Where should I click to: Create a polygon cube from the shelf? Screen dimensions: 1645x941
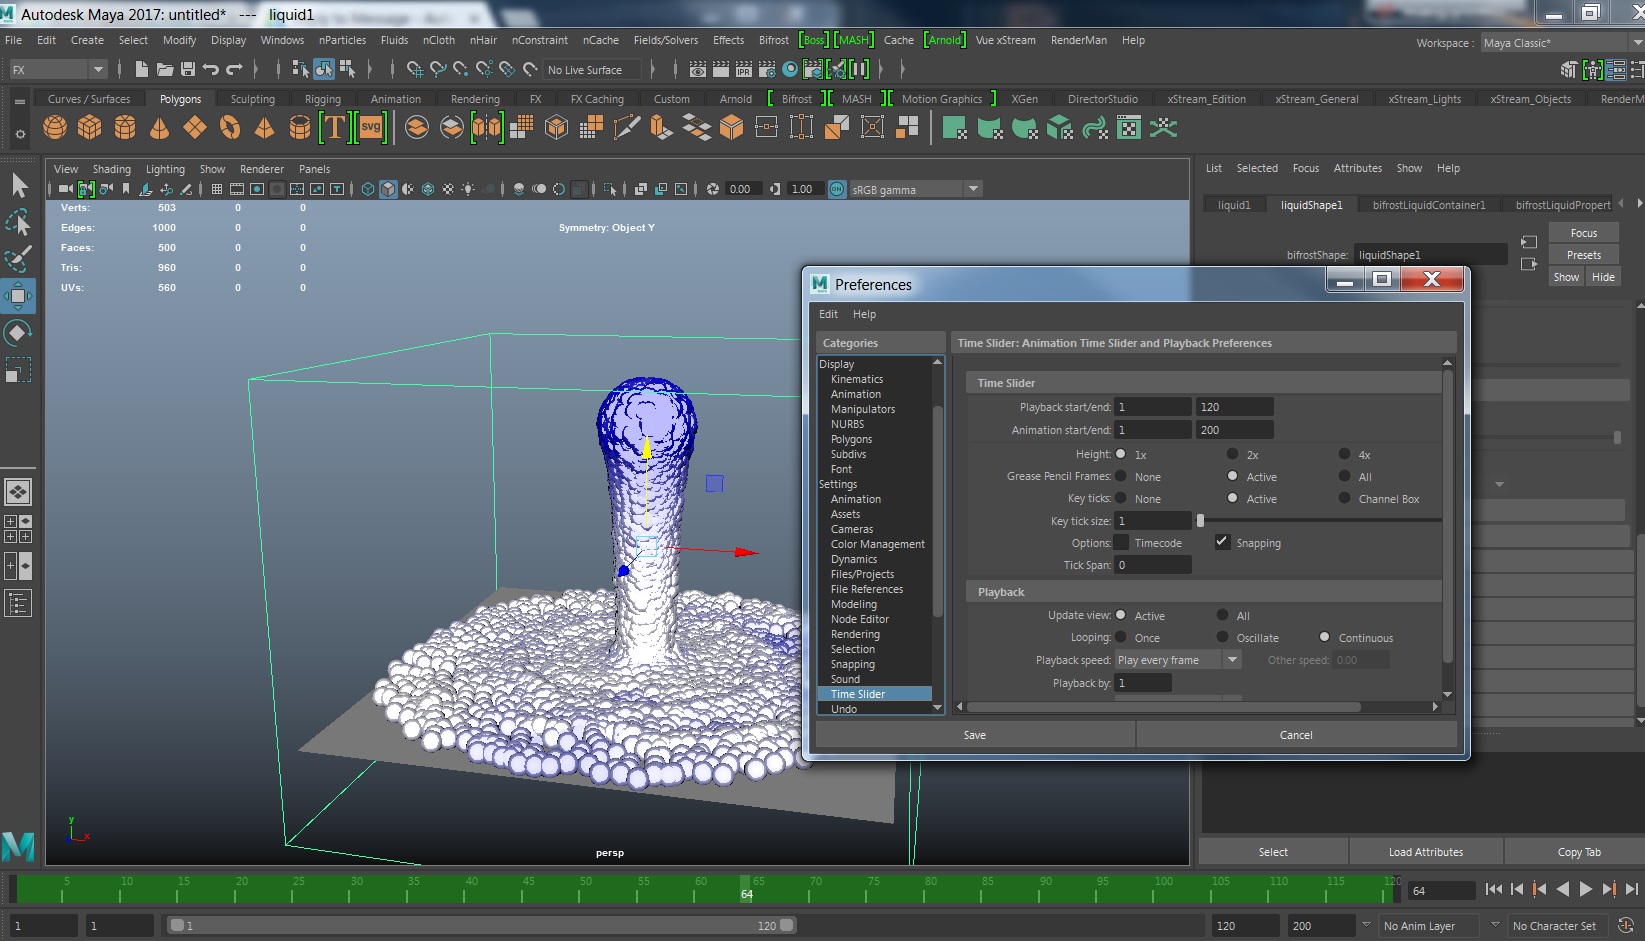pyautogui.click(x=89, y=127)
